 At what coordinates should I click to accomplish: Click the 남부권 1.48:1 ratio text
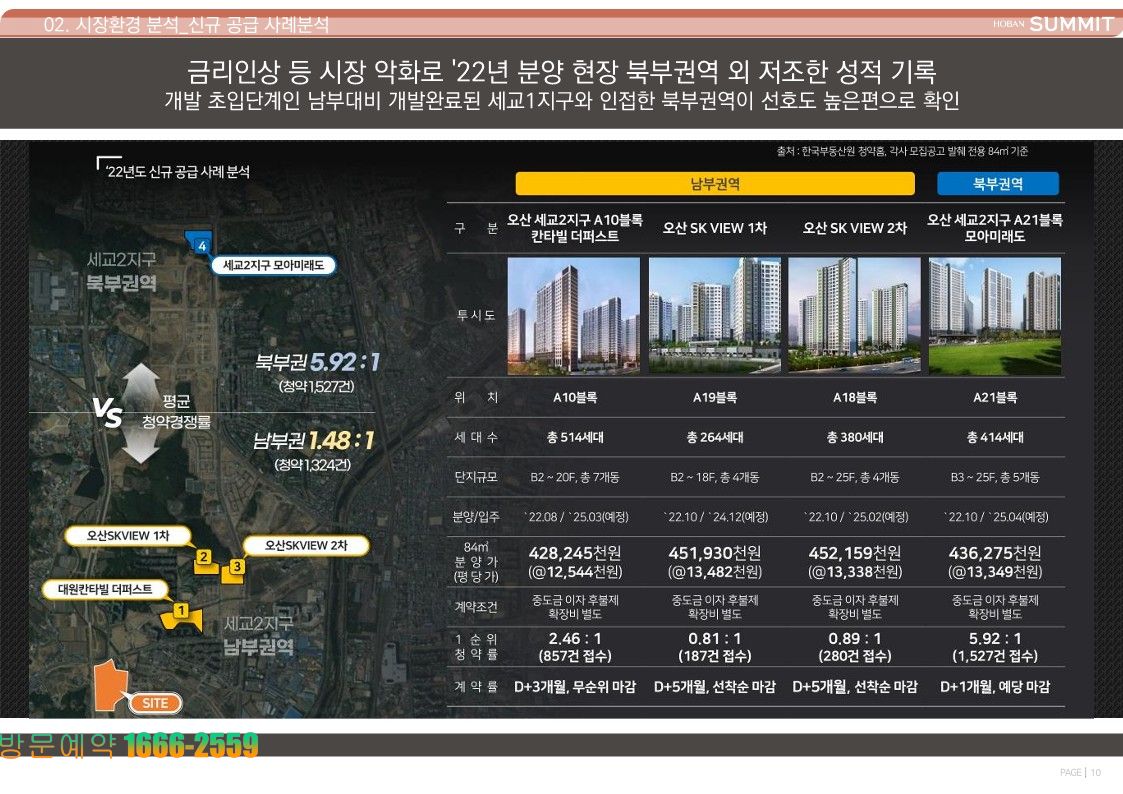314,440
